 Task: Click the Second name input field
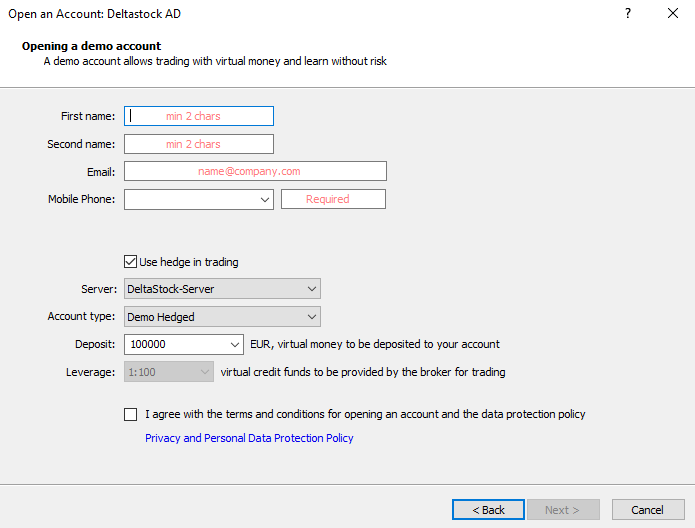[x=199, y=144]
